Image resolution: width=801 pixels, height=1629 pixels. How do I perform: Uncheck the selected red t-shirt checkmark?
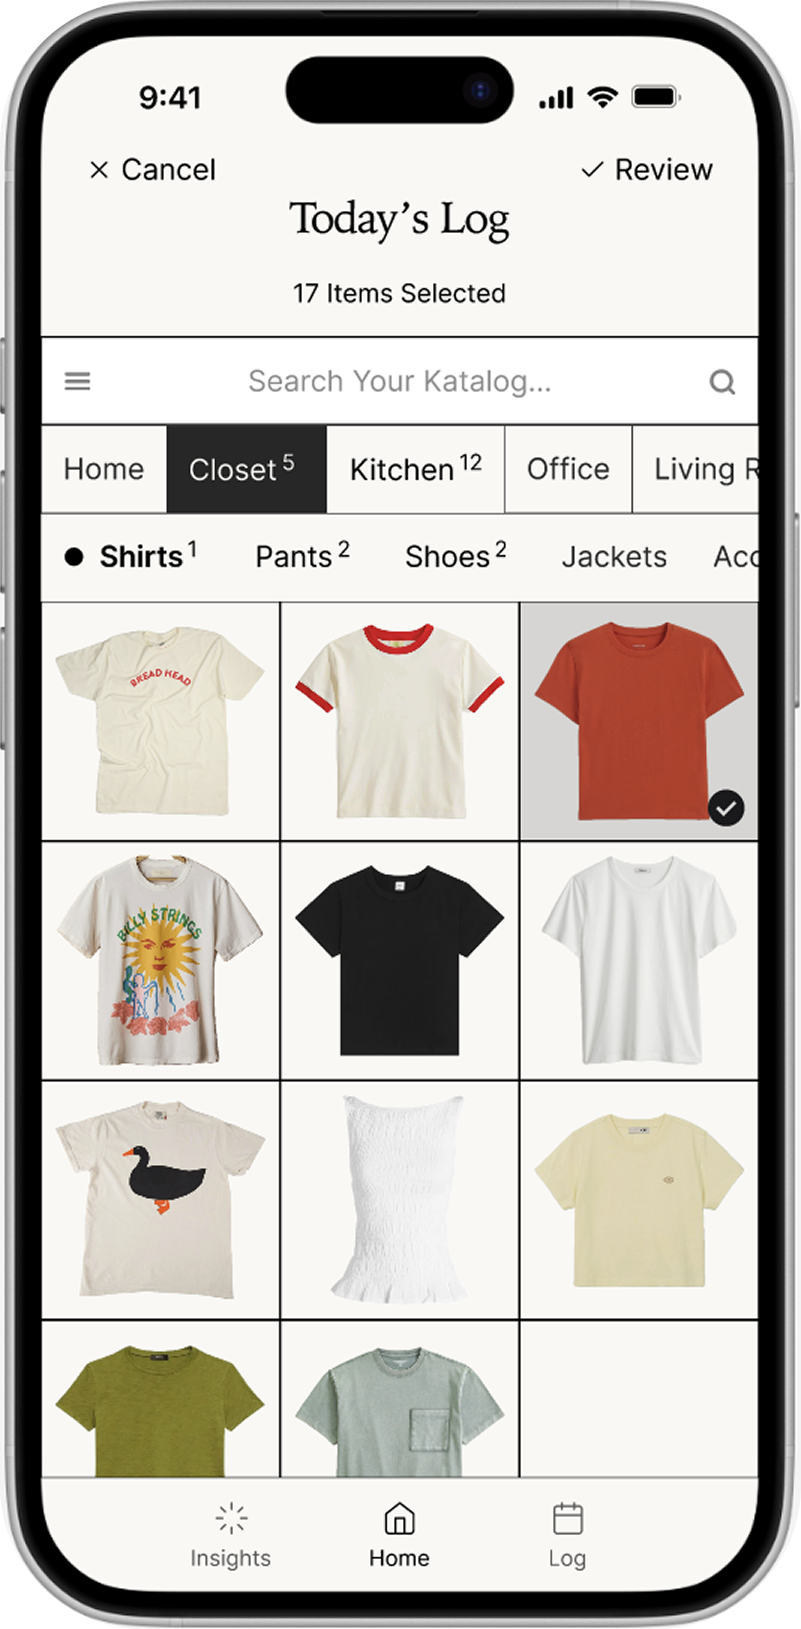[726, 807]
